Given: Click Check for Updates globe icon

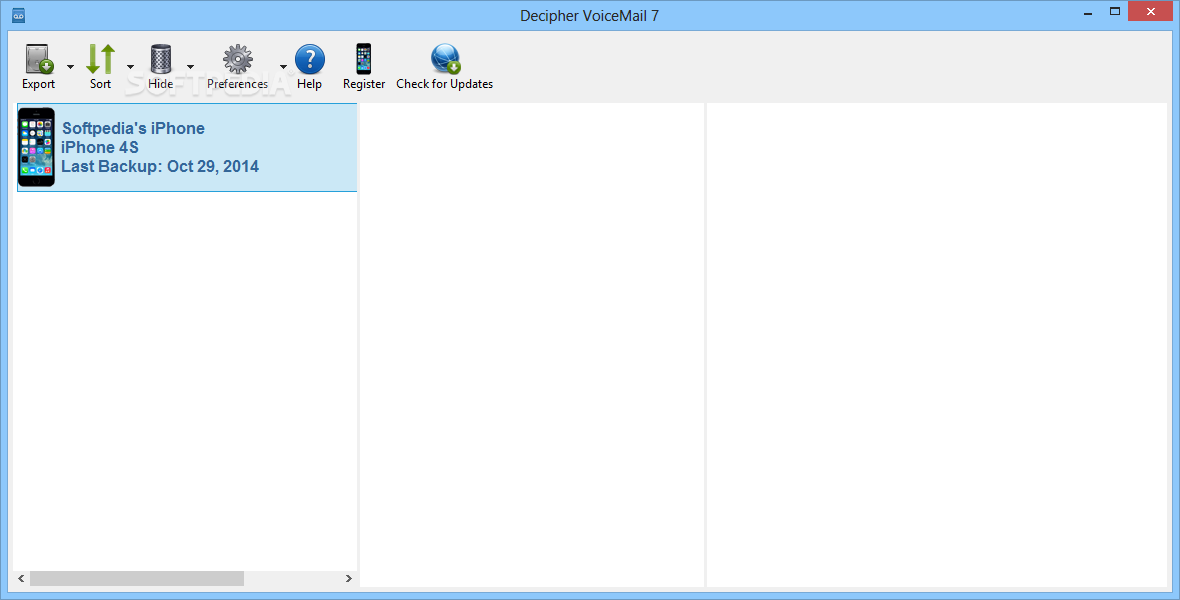Looking at the screenshot, I should tap(445, 59).
